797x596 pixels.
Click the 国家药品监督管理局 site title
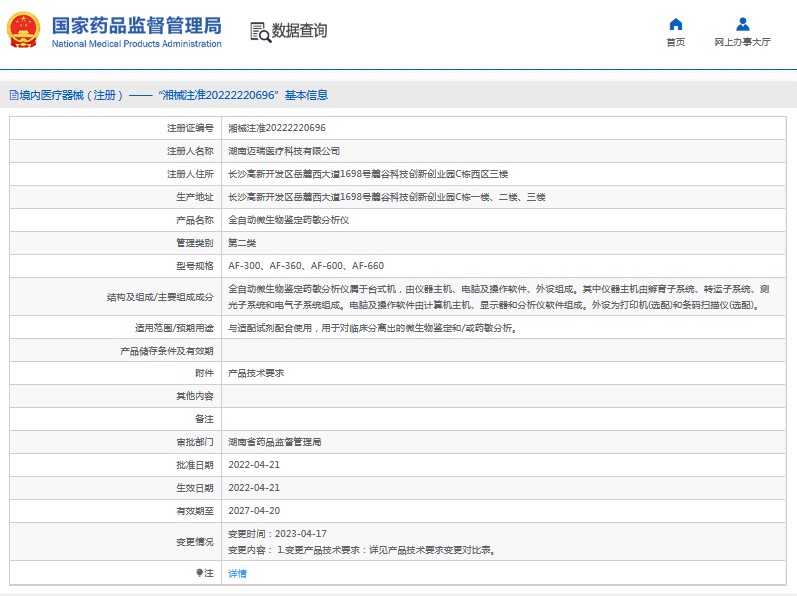click(136, 25)
